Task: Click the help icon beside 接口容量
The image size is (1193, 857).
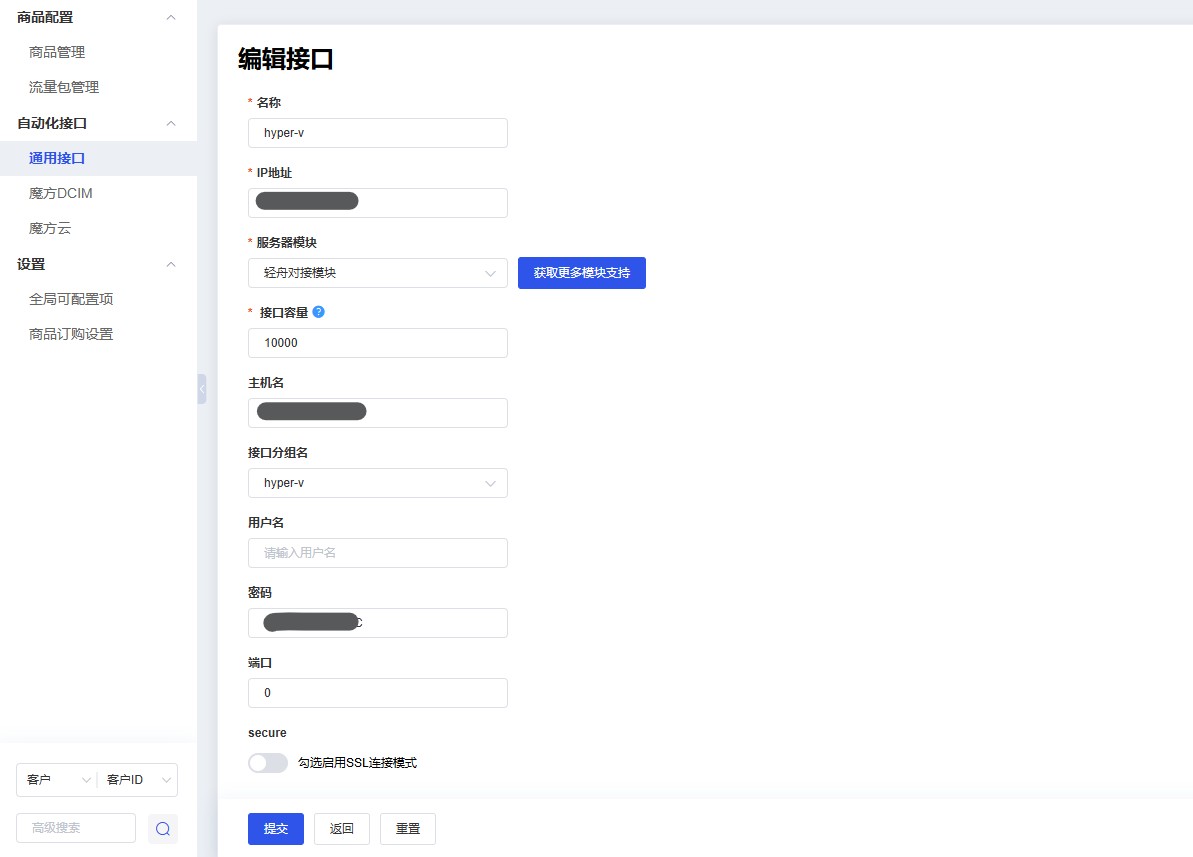Action: (319, 312)
